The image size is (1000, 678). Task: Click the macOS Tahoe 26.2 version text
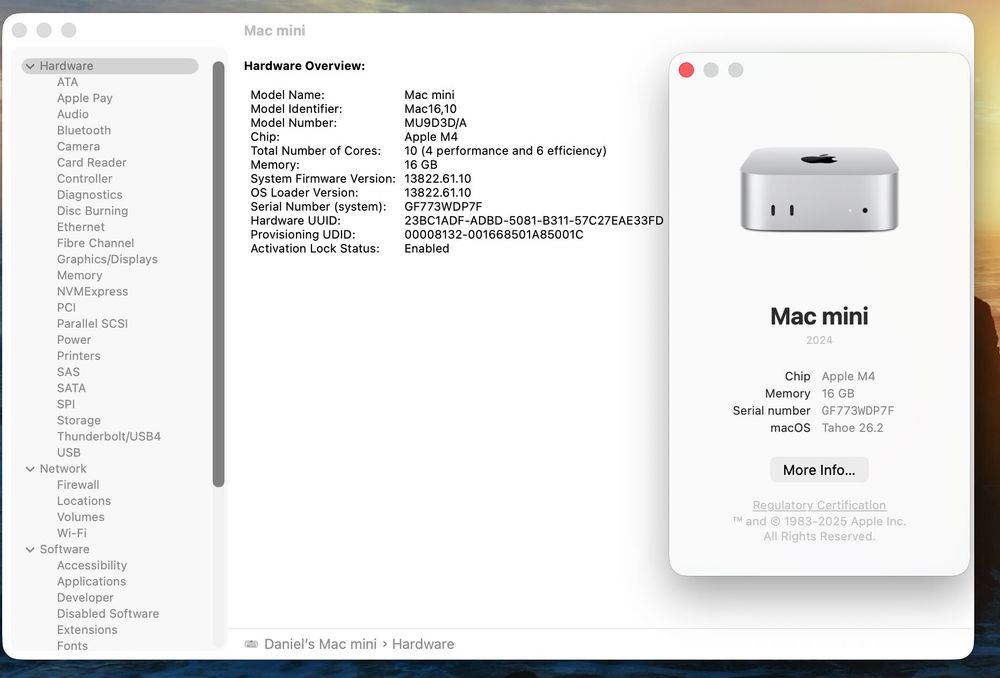pos(852,428)
